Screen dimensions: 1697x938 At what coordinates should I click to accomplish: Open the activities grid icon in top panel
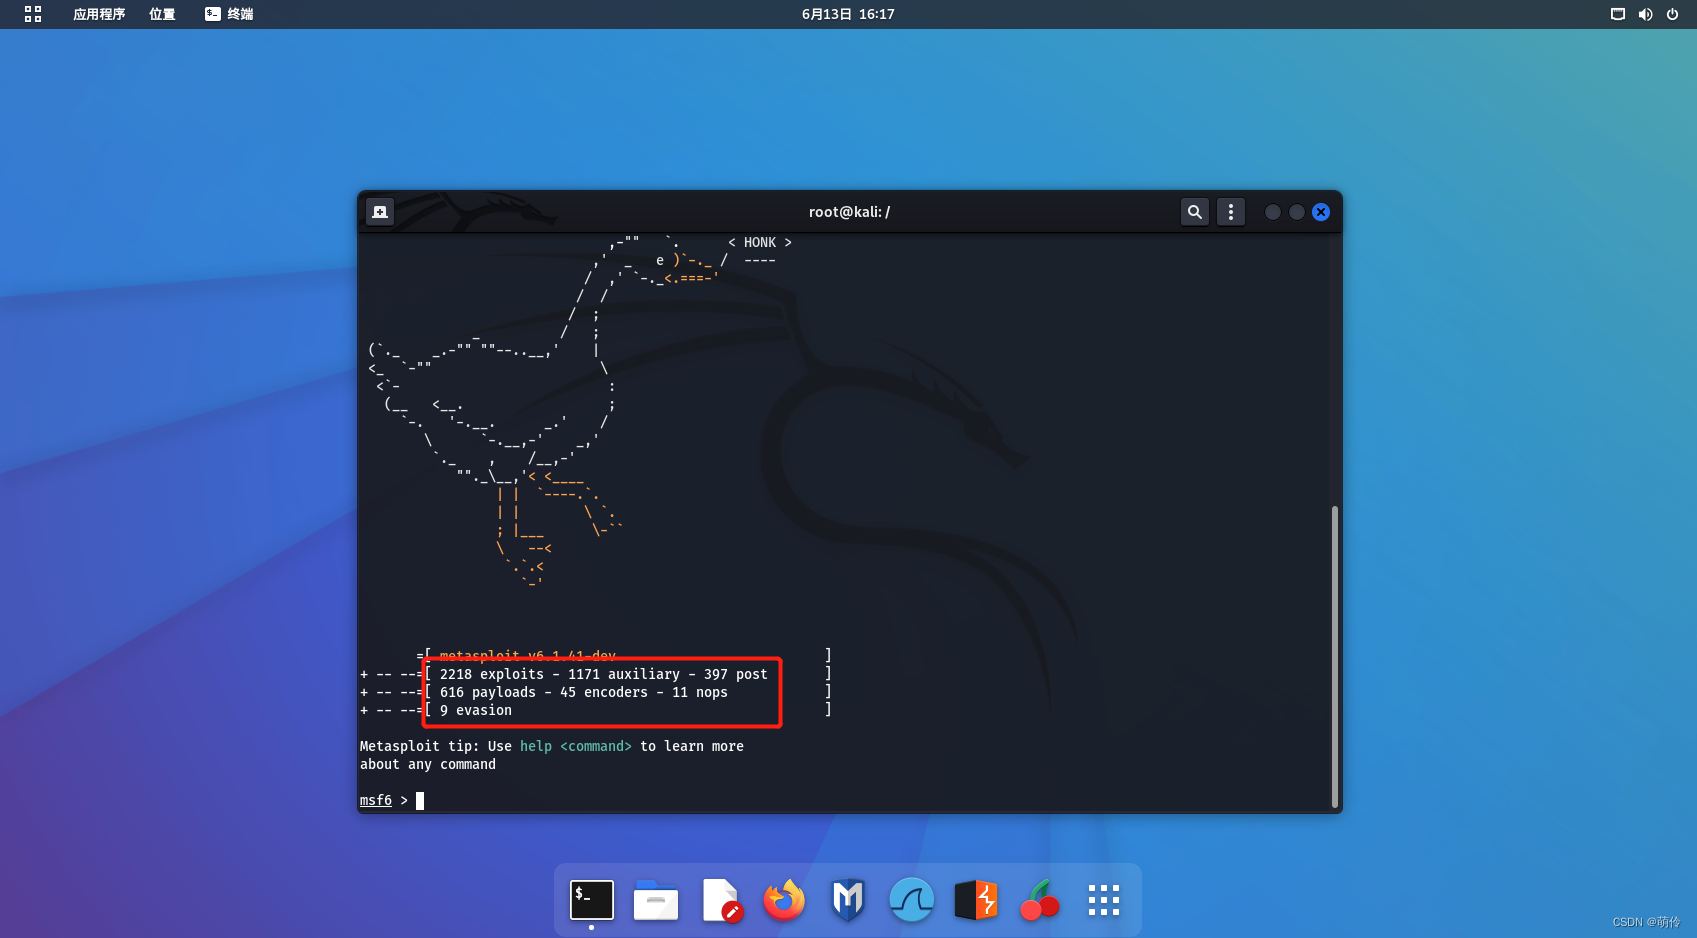click(x=33, y=14)
